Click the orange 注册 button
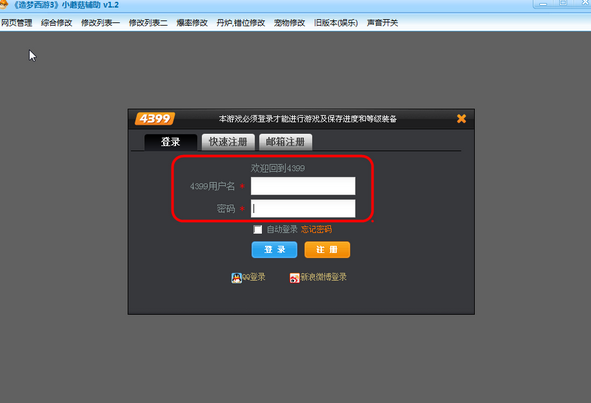 (x=327, y=250)
